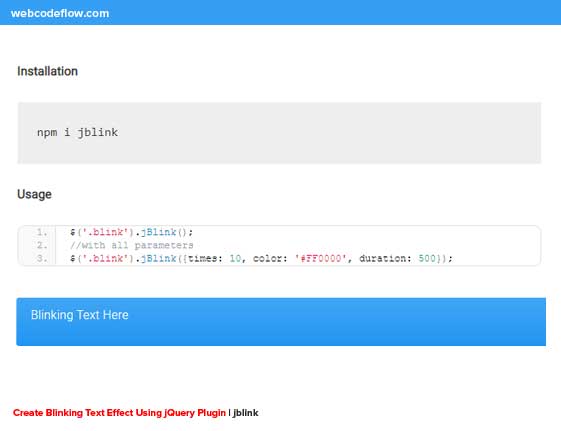This screenshot has height=431, width=561.
Task: Select the Usage heading
Action: tap(34, 194)
